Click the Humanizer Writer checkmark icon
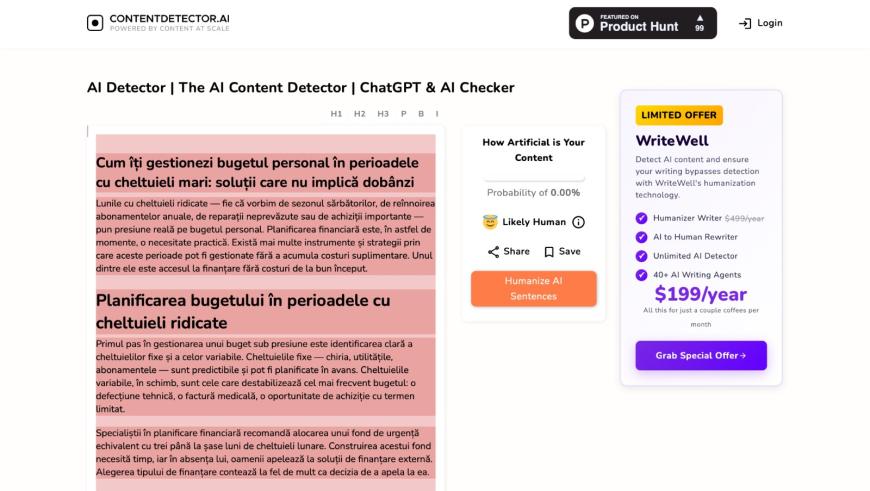The height and width of the screenshot is (491, 870). [x=641, y=218]
